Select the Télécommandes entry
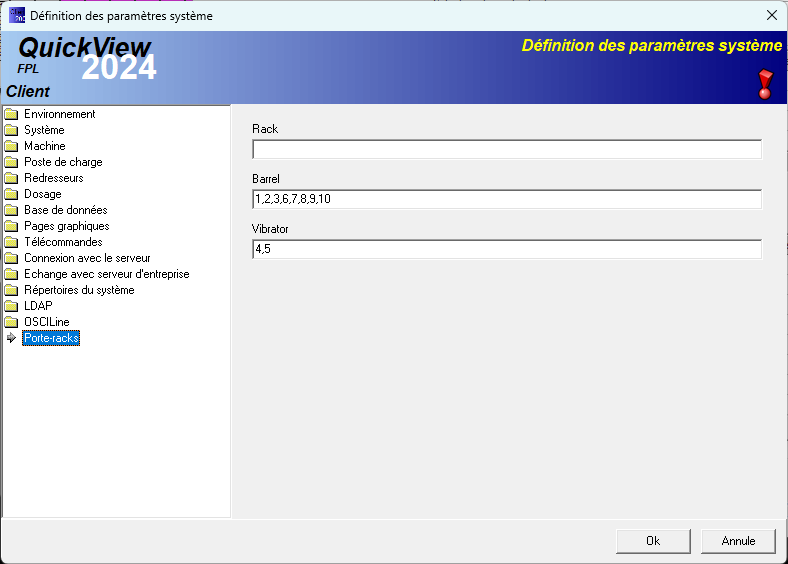Viewport: 788px width, 564px height. coord(63,242)
